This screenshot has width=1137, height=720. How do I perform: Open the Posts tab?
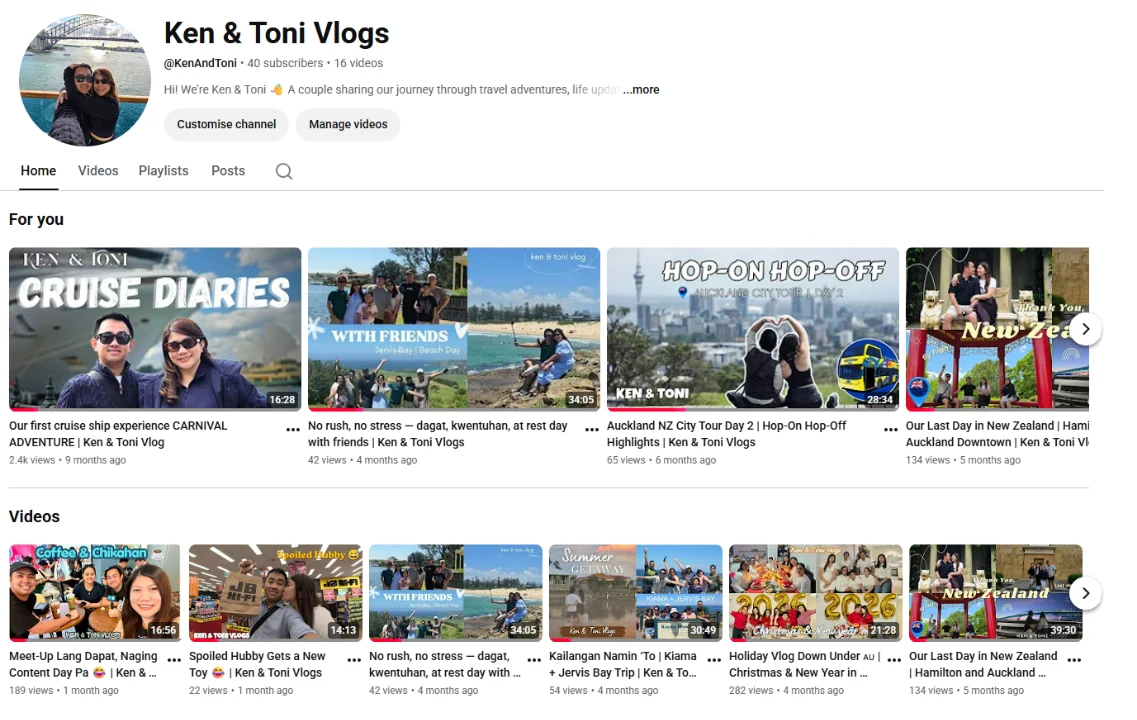(228, 171)
